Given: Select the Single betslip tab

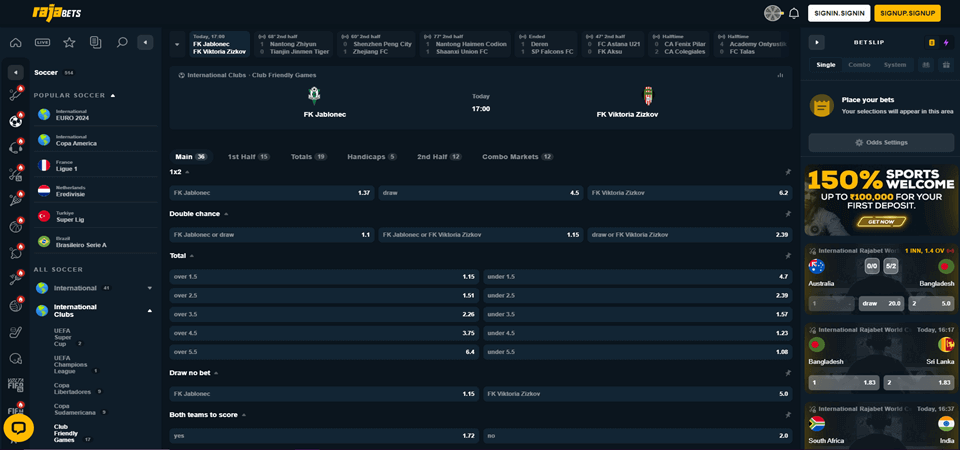Looking at the screenshot, I should coord(825,65).
